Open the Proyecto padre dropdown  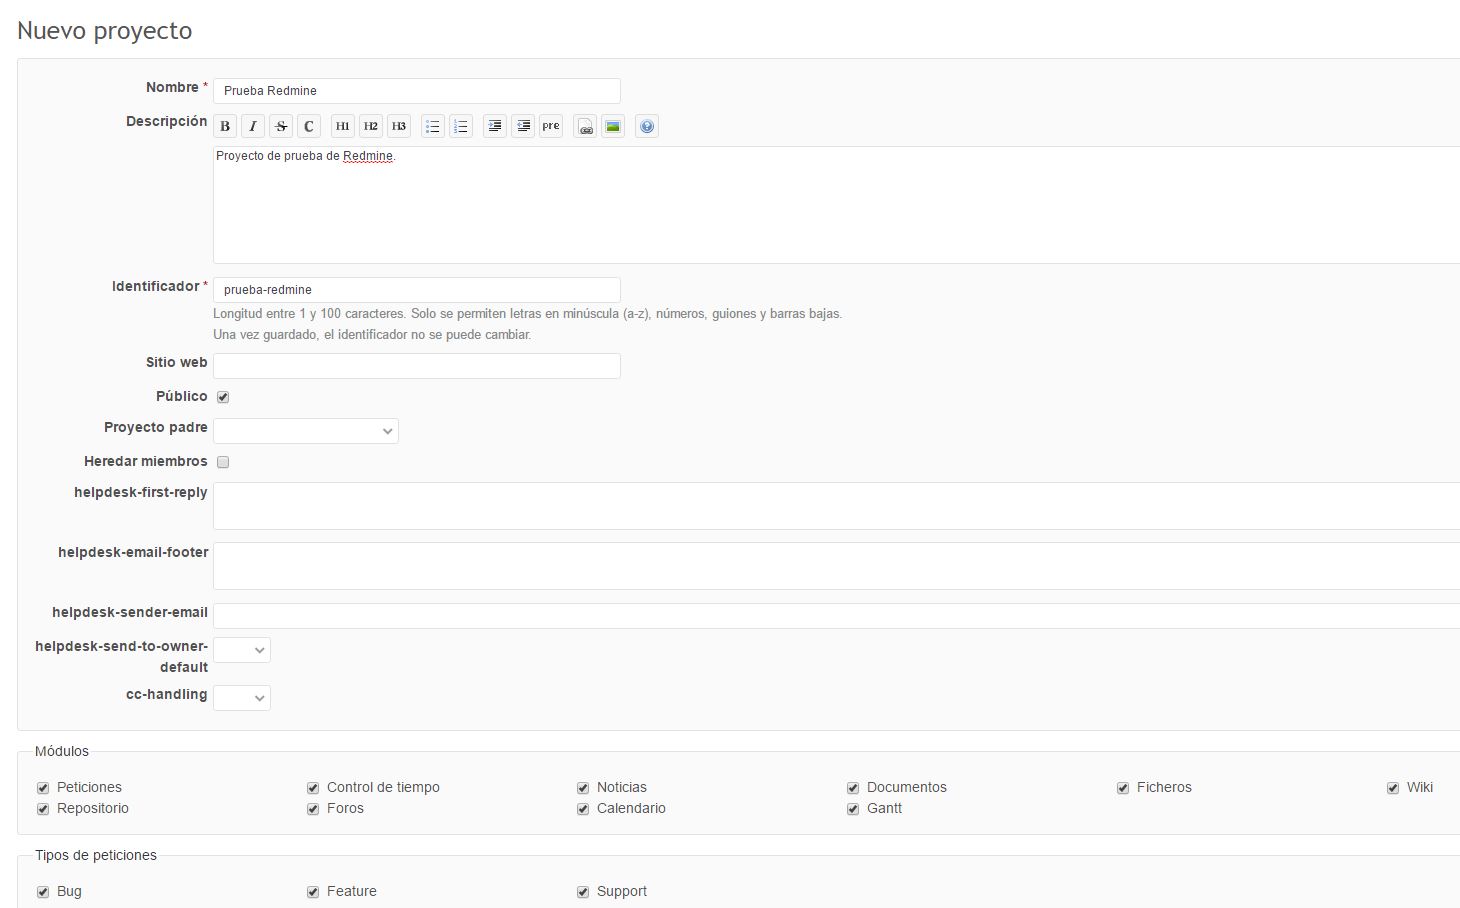tap(306, 431)
